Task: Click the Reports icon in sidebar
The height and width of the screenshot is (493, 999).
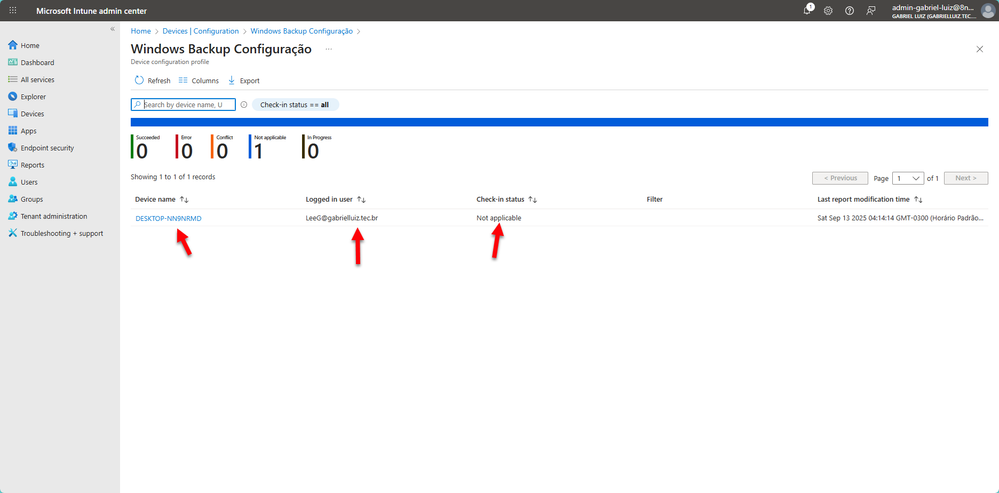Action: (x=12, y=165)
